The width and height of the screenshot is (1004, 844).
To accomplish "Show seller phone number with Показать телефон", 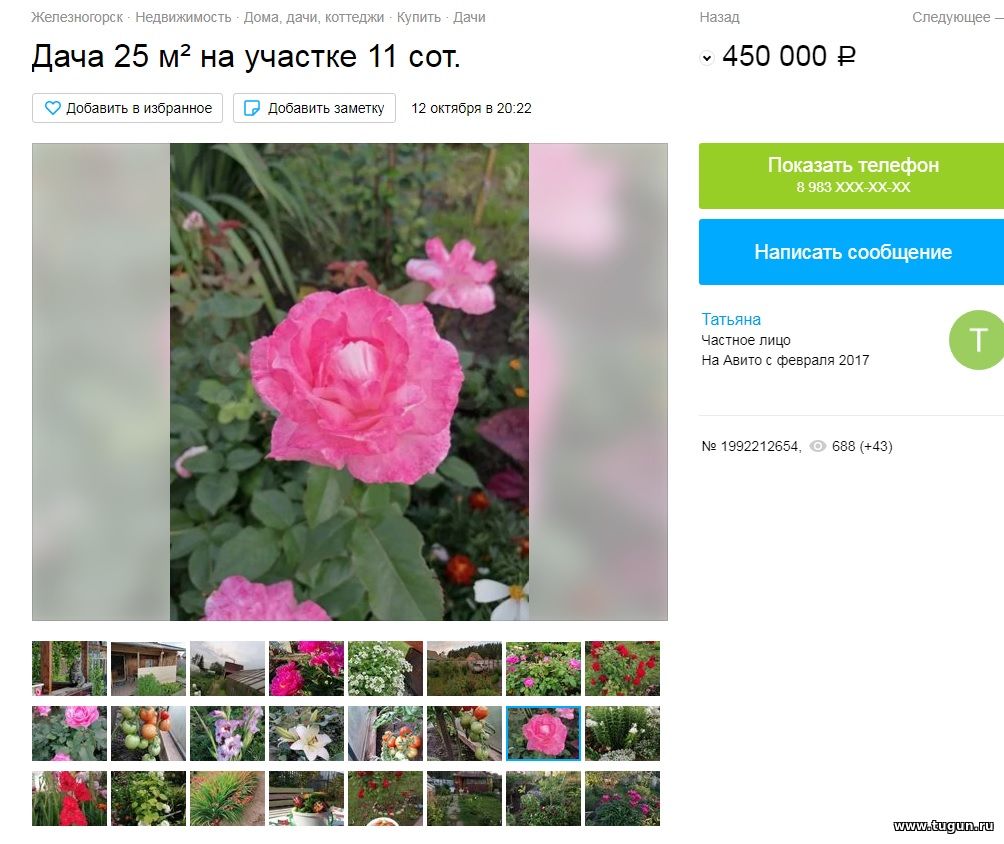I will [x=852, y=175].
